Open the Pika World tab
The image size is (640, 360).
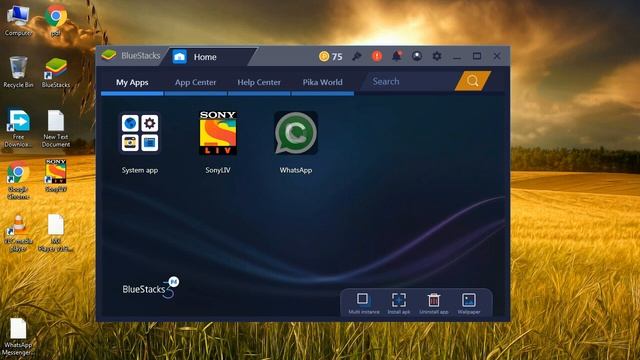tap(322, 82)
